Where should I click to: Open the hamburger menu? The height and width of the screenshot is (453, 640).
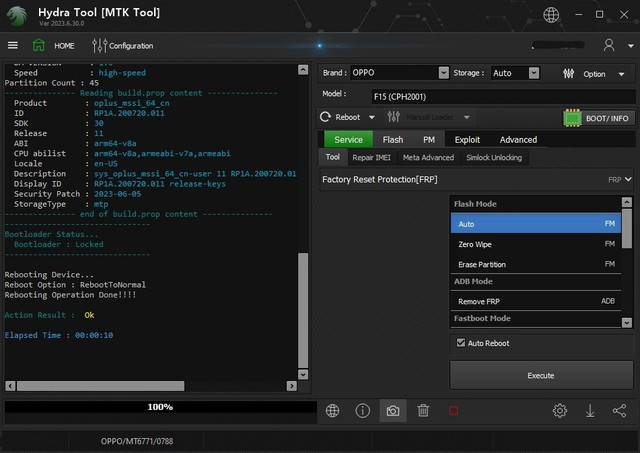pyautogui.click(x=13, y=45)
